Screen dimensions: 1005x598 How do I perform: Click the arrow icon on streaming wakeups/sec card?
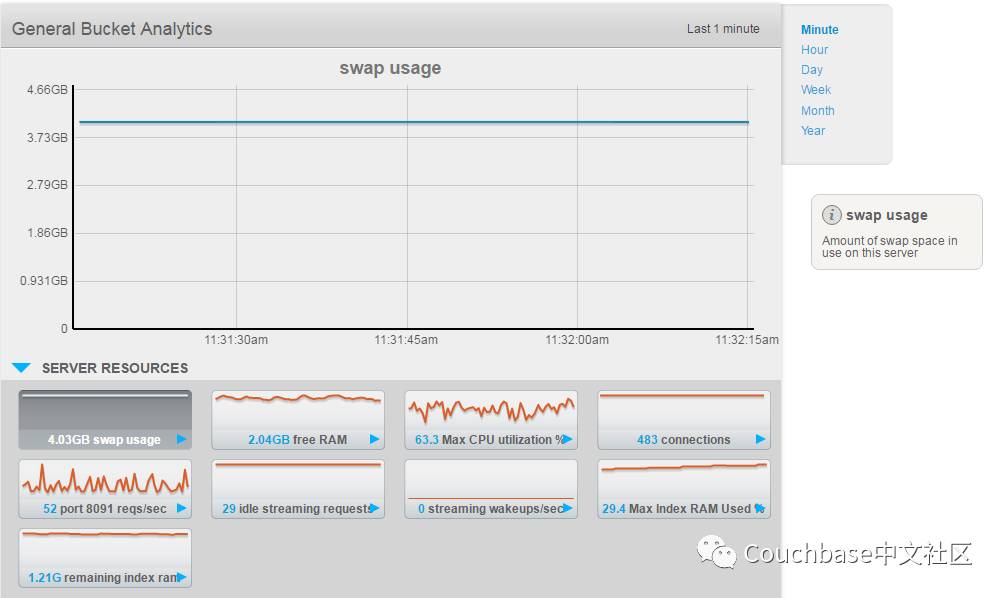(x=567, y=508)
